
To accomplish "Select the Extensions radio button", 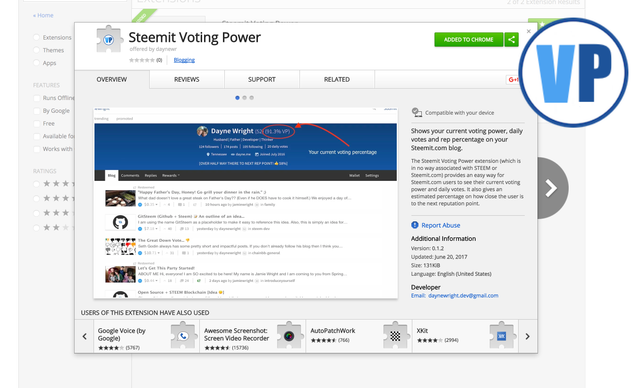I will (x=37, y=37).
